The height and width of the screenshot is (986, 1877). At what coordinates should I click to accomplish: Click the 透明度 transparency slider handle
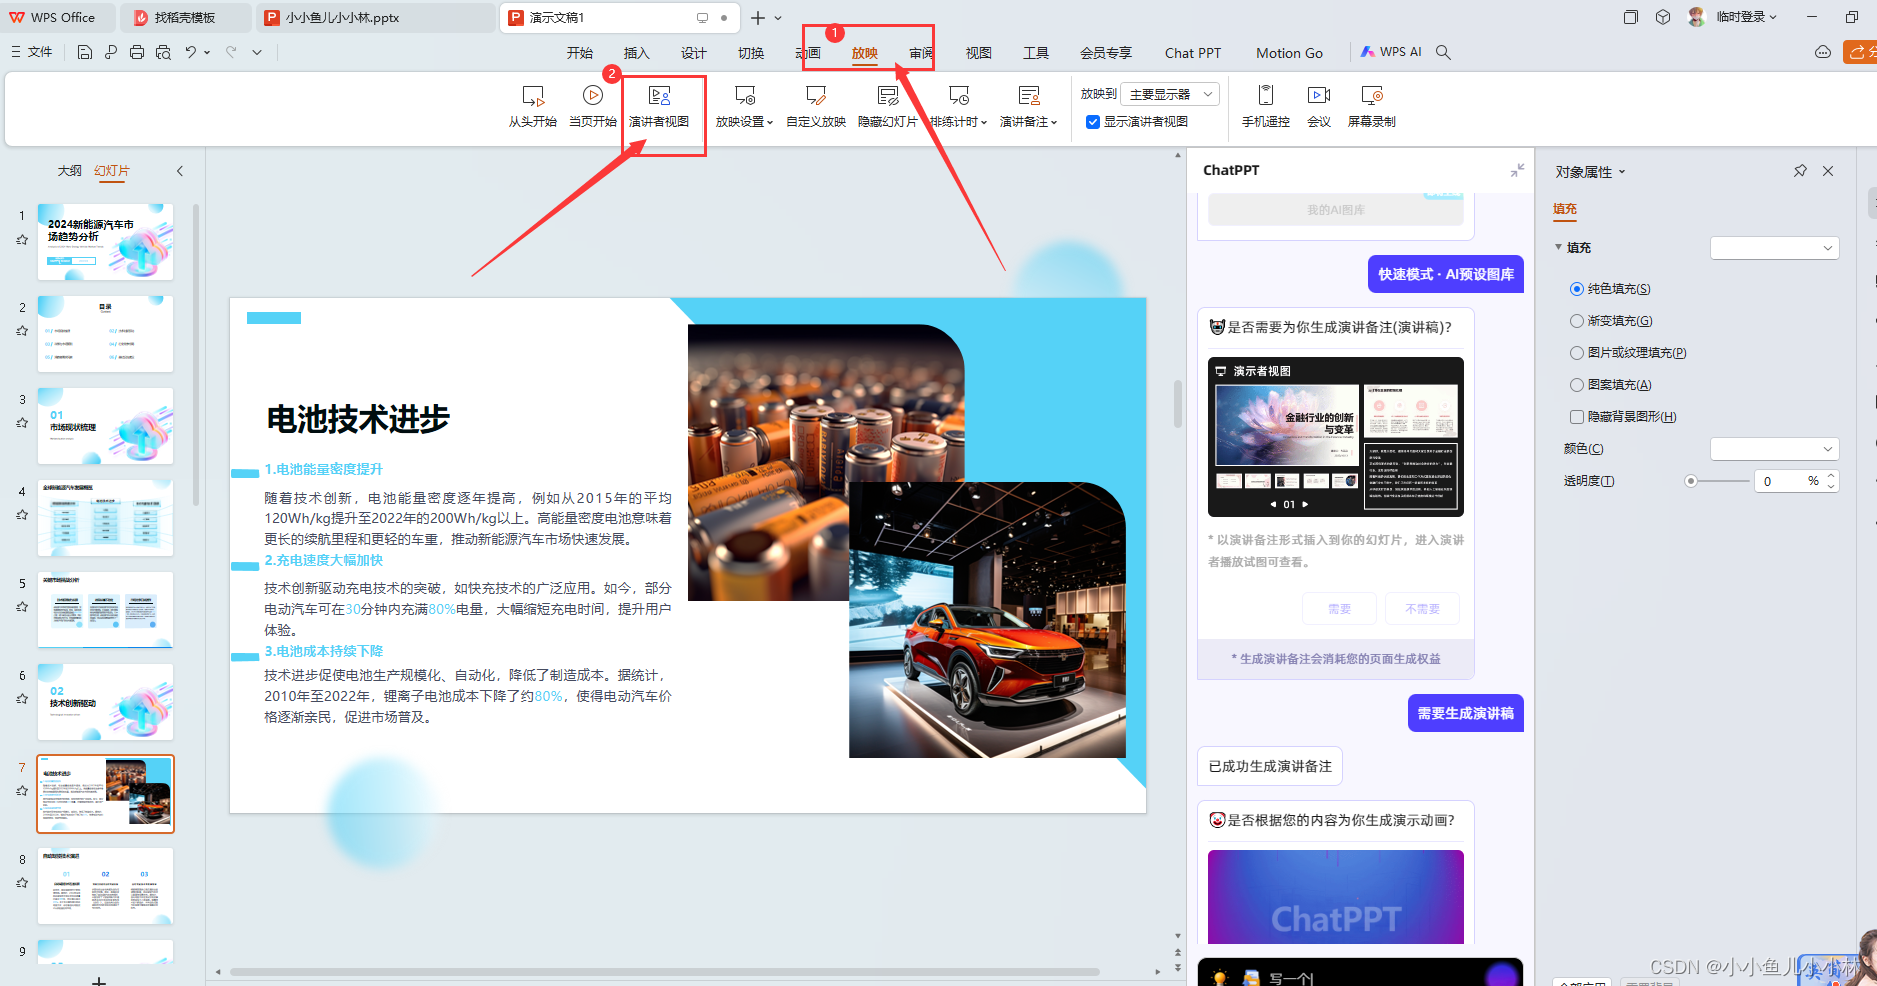pos(1691,481)
